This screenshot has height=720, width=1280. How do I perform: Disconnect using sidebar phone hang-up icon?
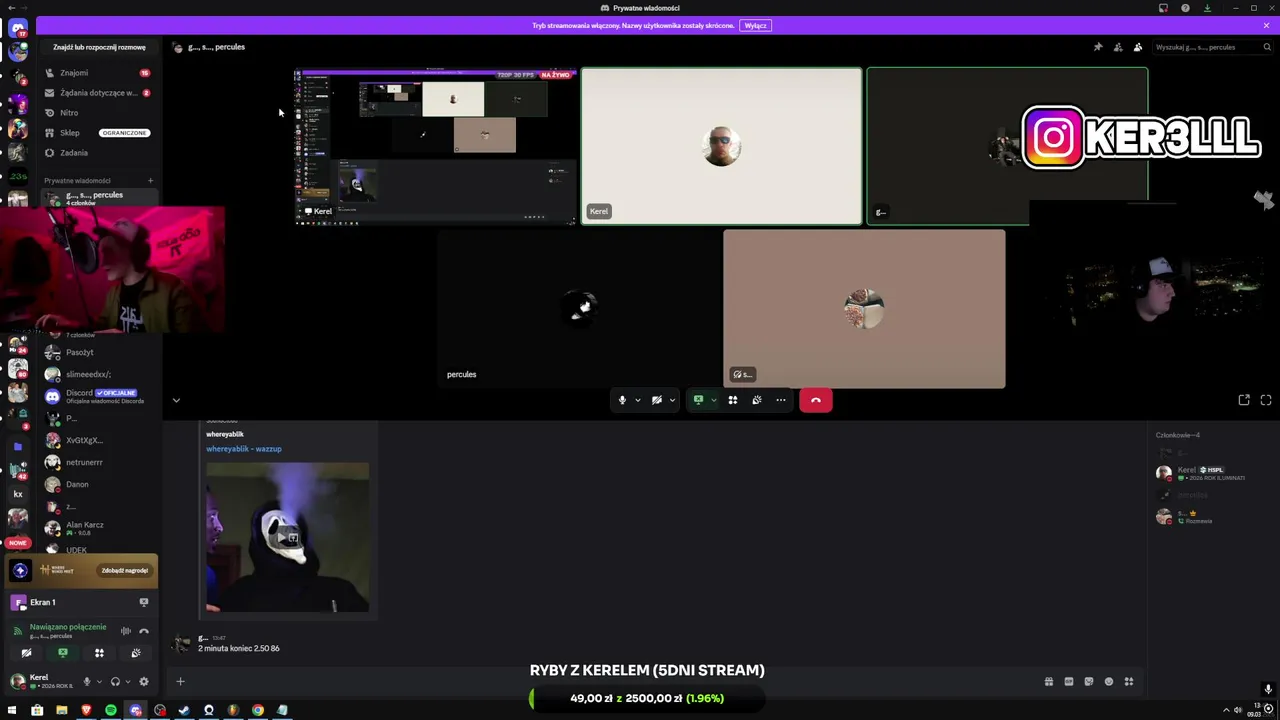[144, 631]
